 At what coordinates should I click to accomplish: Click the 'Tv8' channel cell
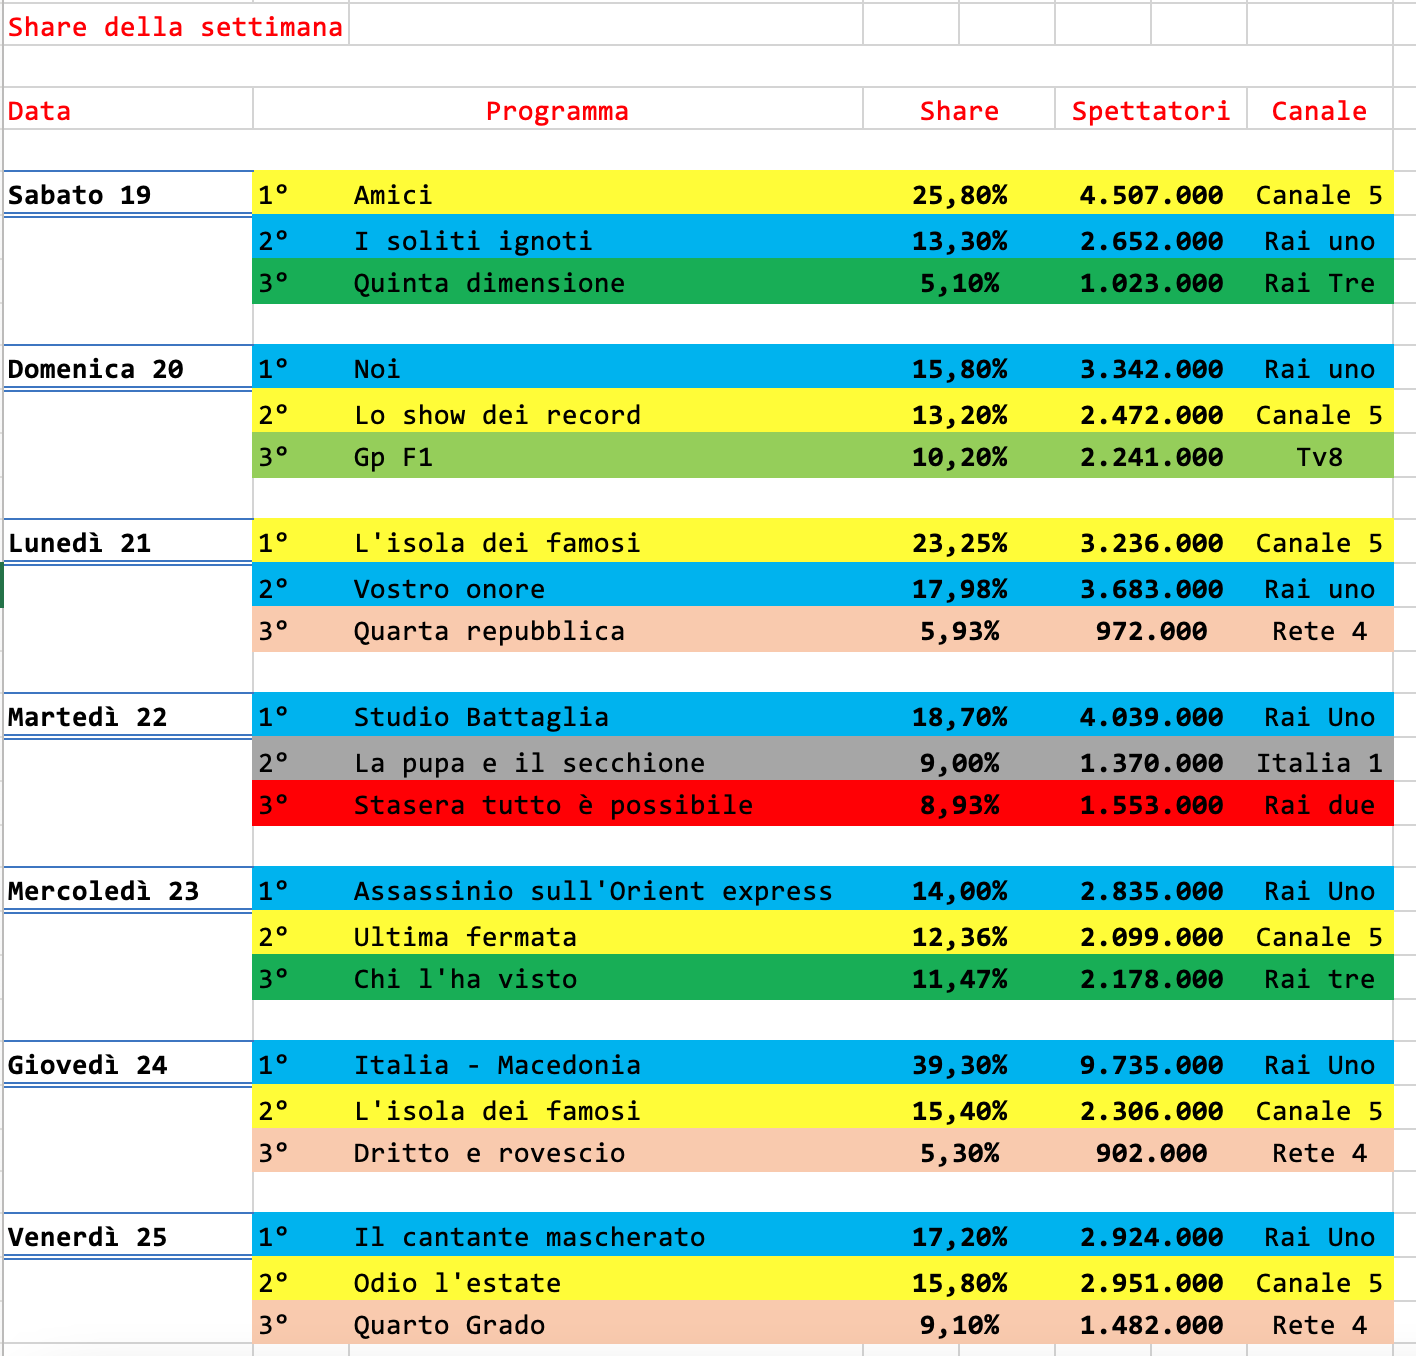[x=1318, y=457]
